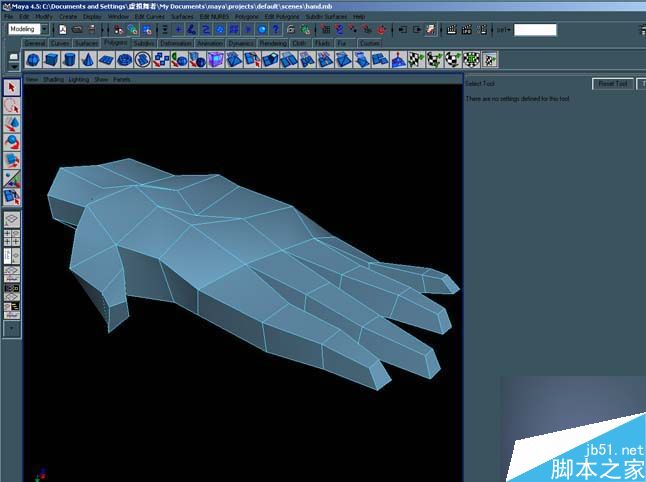This screenshot has width=646, height=482.
Task: Switch to Persp/Outliner layout
Action: tap(12, 256)
